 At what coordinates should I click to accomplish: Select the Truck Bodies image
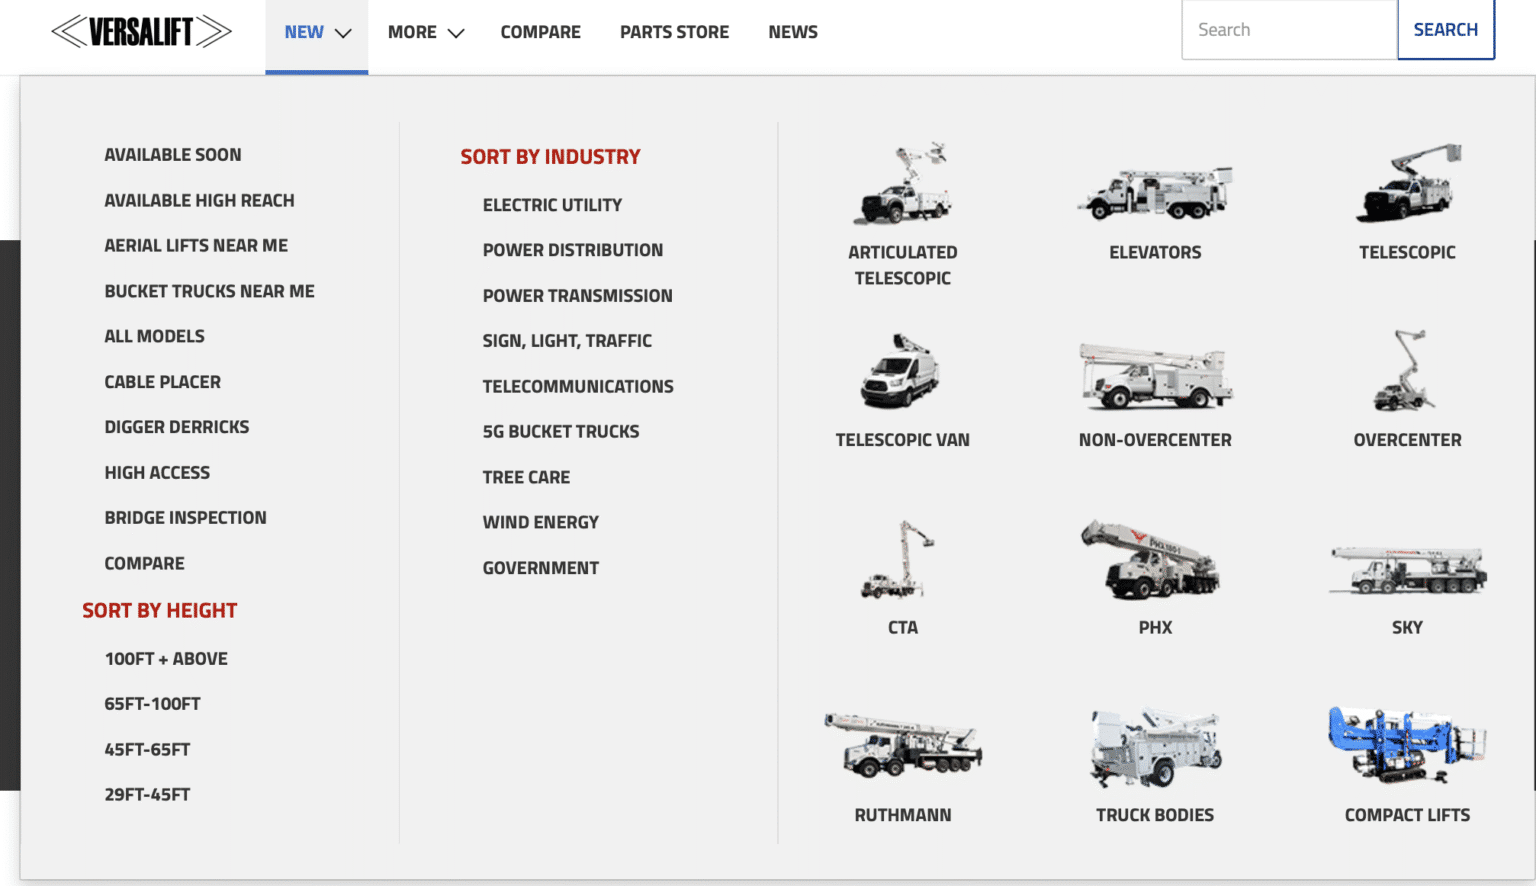(x=1155, y=747)
